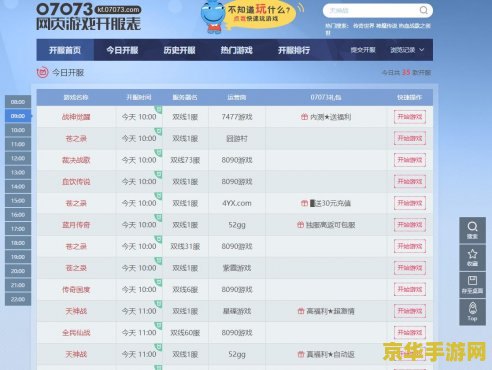The width and height of the screenshot is (492, 370).
Task: Click green reminder tag on 7477游戏 row time
Action: coord(159,109)
